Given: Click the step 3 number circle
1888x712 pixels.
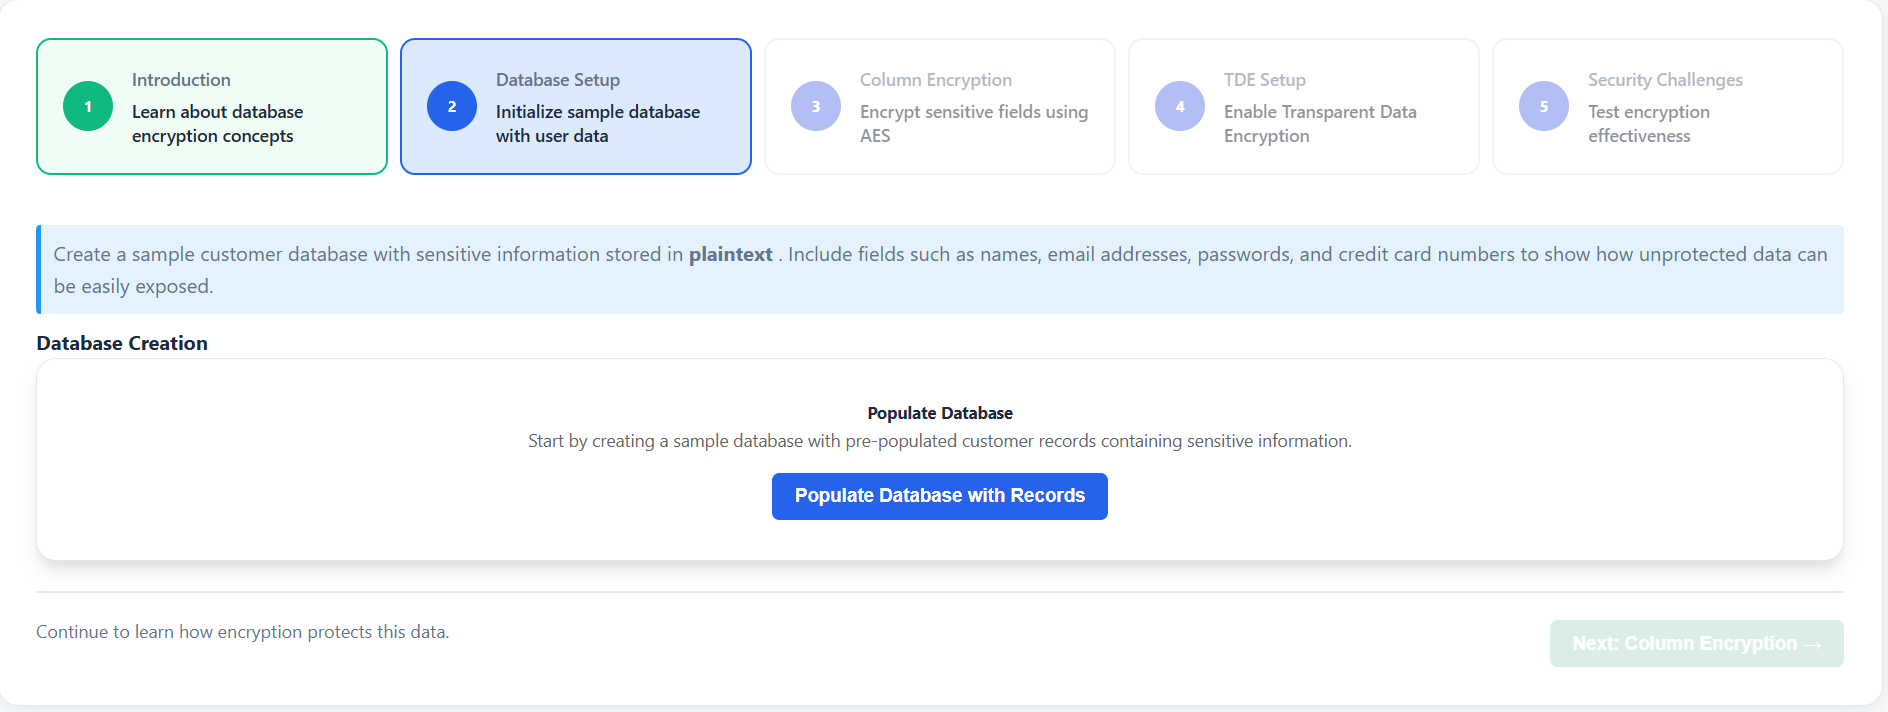Looking at the screenshot, I should (x=816, y=106).
